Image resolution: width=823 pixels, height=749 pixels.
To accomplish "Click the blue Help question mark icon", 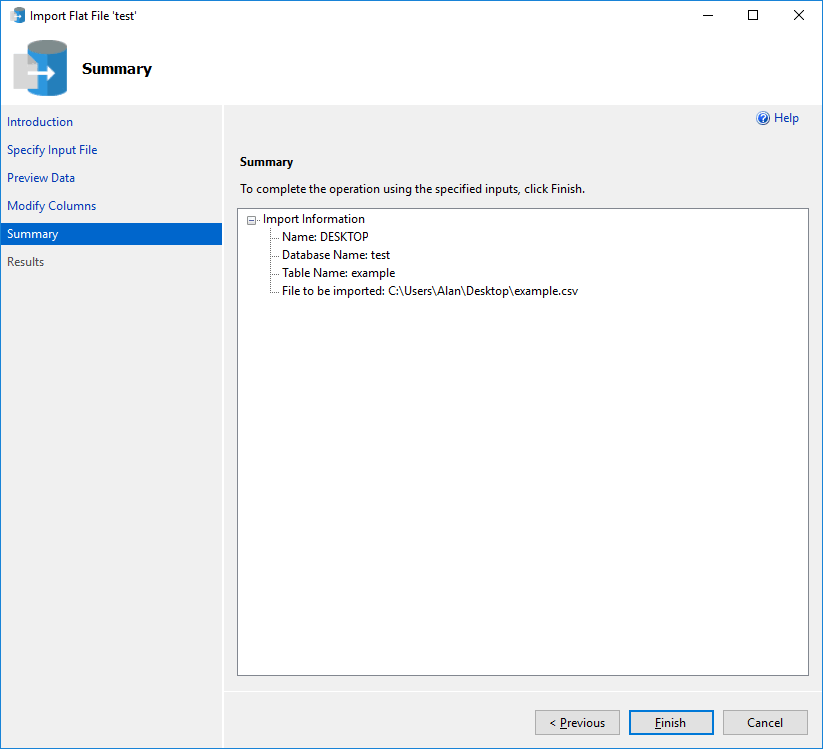I will click(x=761, y=118).
